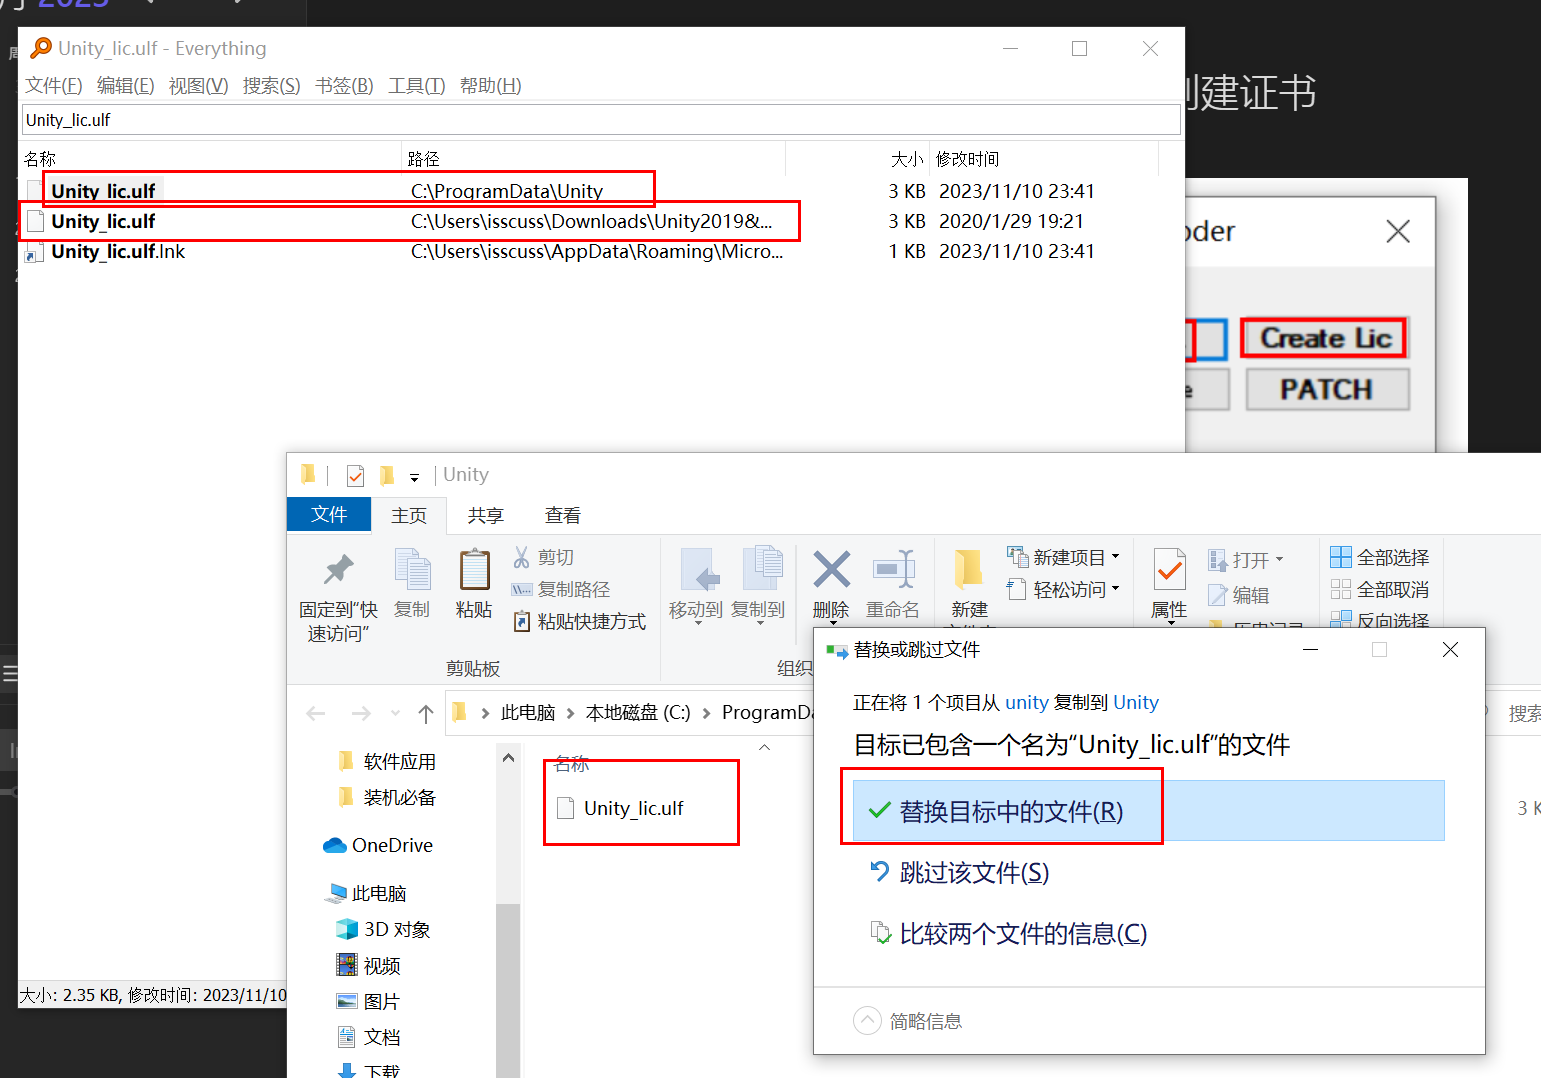Open the 文件(F) menu in Everything
The image size is (1541, 1078).
(54, 85)
